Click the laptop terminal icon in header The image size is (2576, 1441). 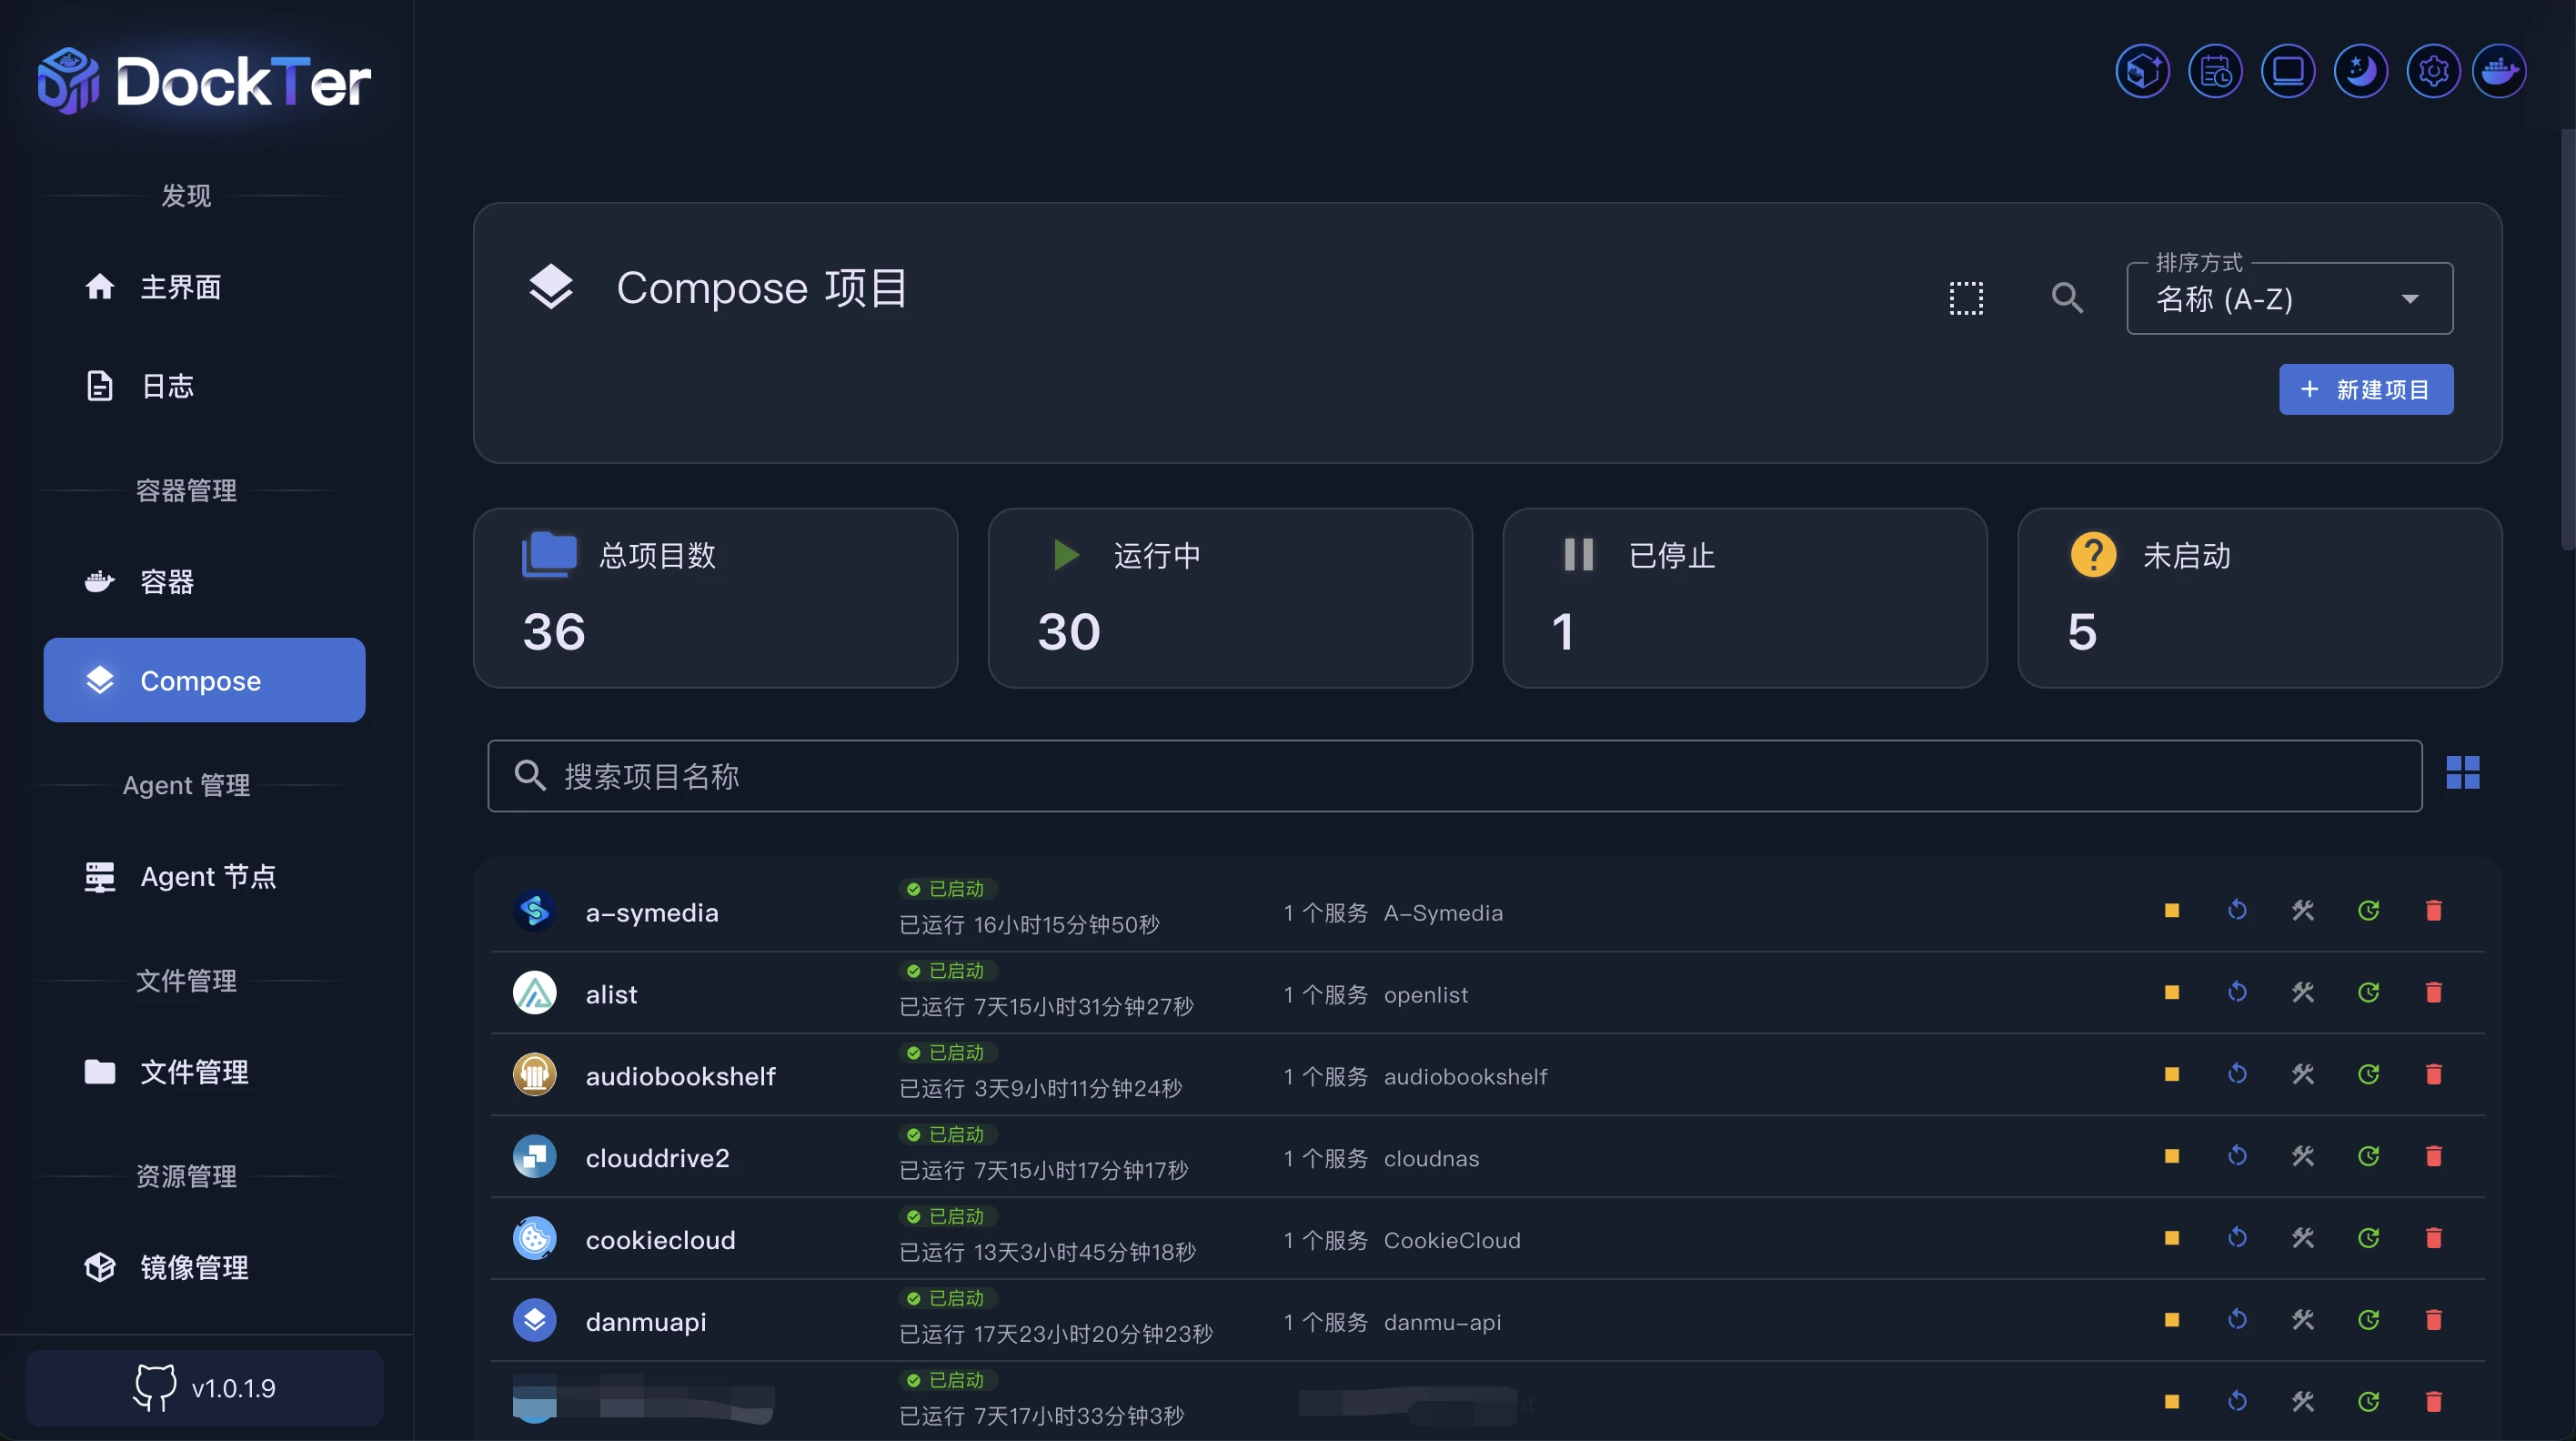(2288, 71)
